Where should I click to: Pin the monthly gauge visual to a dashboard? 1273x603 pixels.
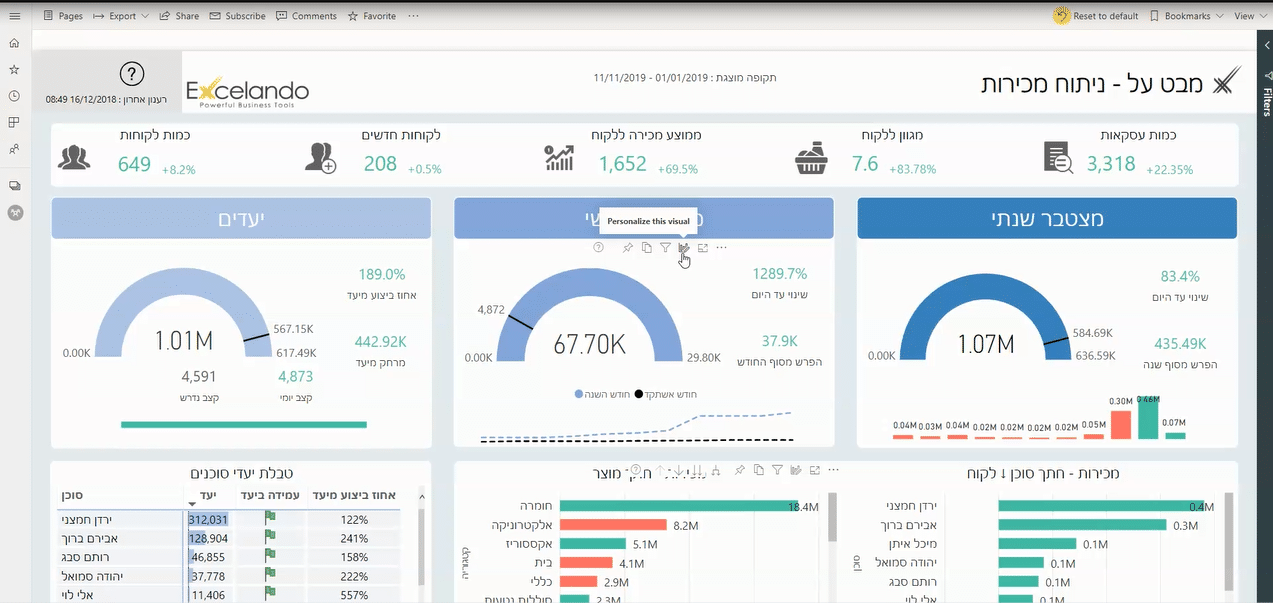coord(627,247)
